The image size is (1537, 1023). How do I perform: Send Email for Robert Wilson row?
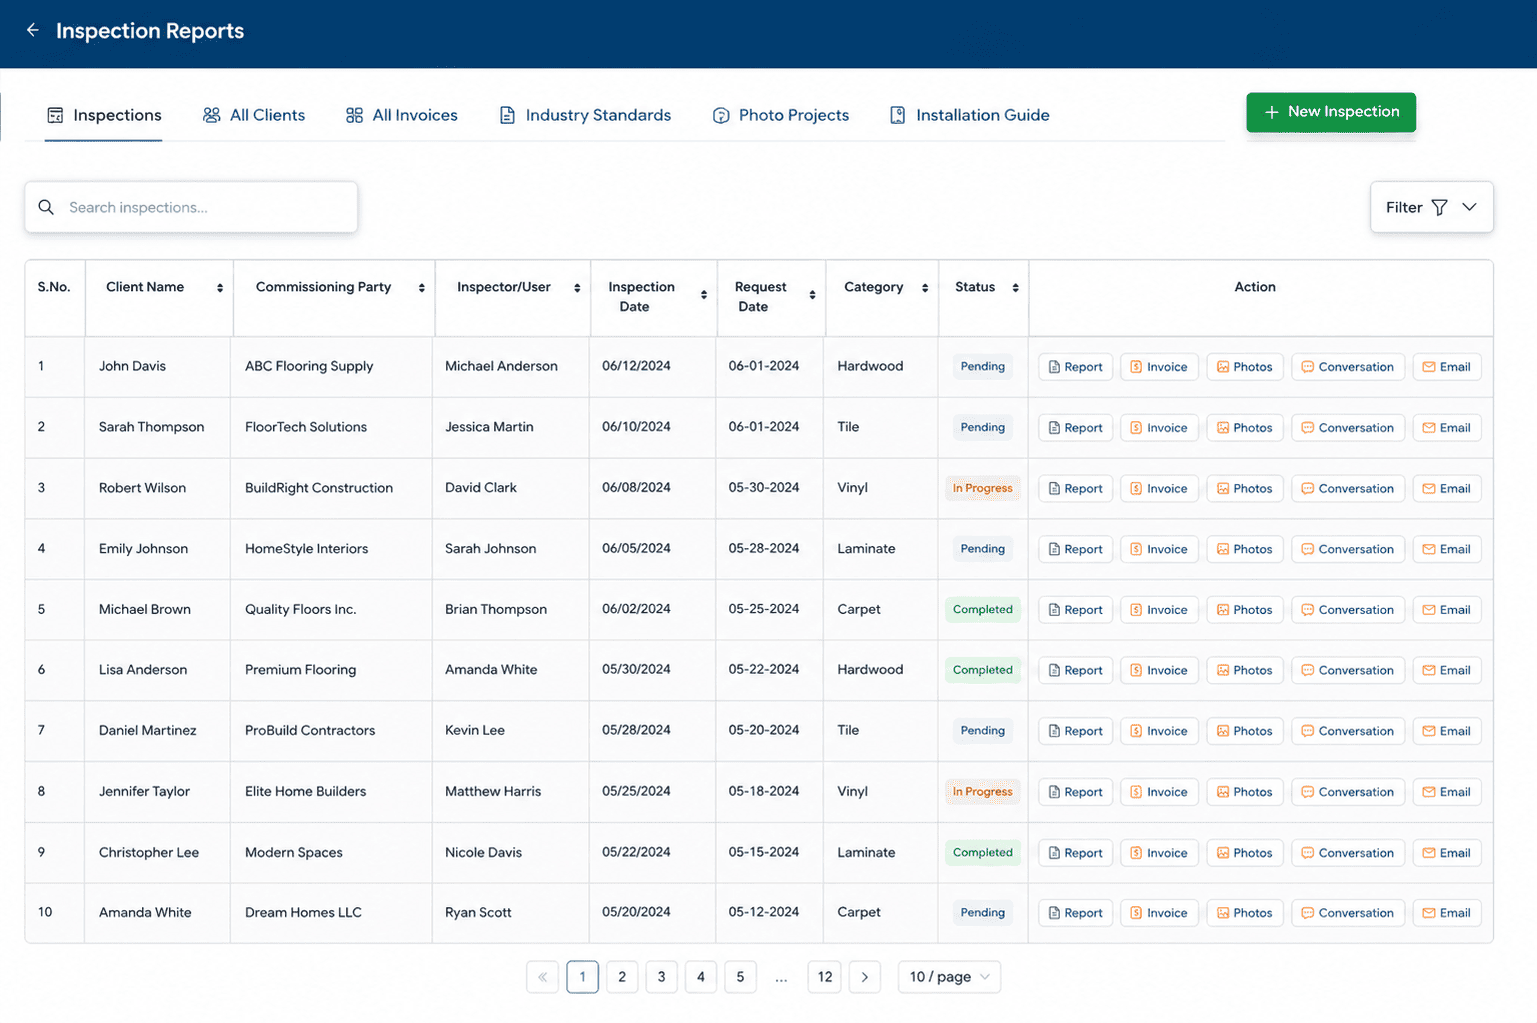[x=1447, y=489]
